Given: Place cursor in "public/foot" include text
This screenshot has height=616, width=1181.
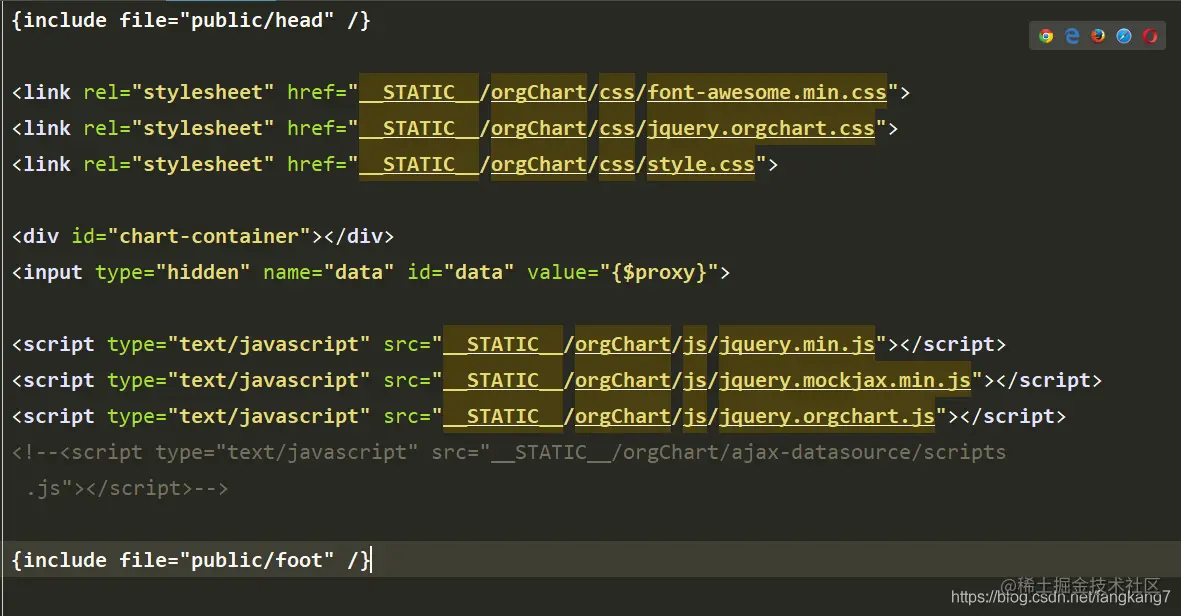Looking at the screenshot, I should [257, 560].
